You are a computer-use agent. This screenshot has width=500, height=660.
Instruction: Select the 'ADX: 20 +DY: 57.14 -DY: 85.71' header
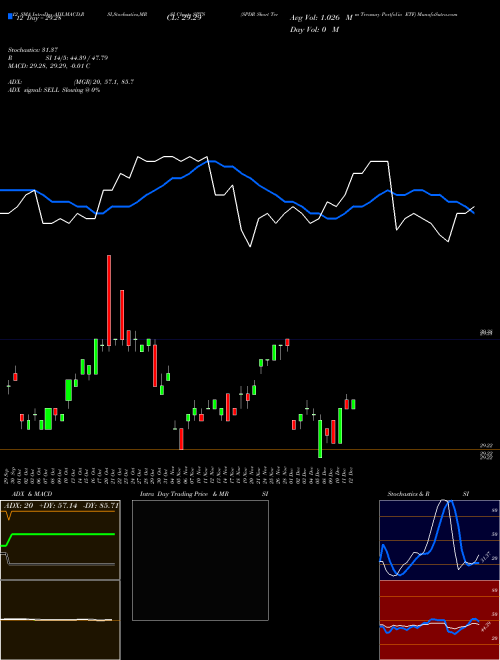[x=61, y=505]
